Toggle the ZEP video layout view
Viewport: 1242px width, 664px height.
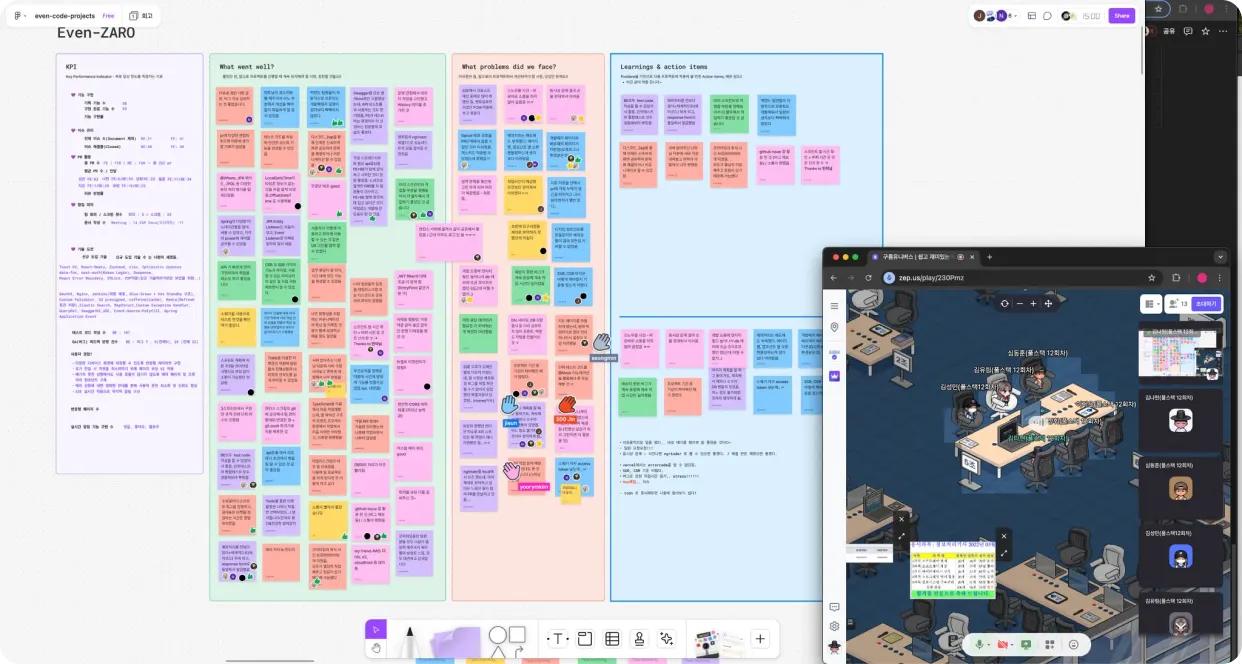(x=1153, y=304)
